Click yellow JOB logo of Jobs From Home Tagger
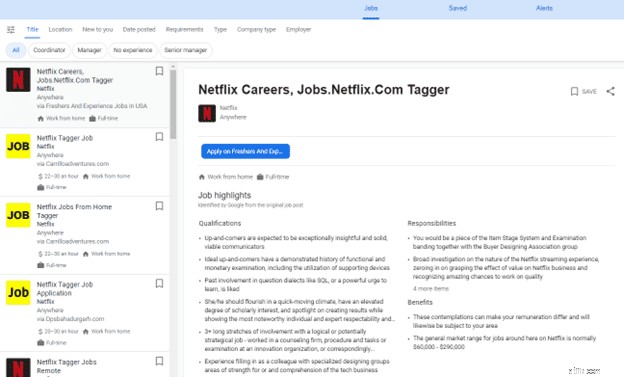The width and height of the screenshot is (624, 377). 18,215
